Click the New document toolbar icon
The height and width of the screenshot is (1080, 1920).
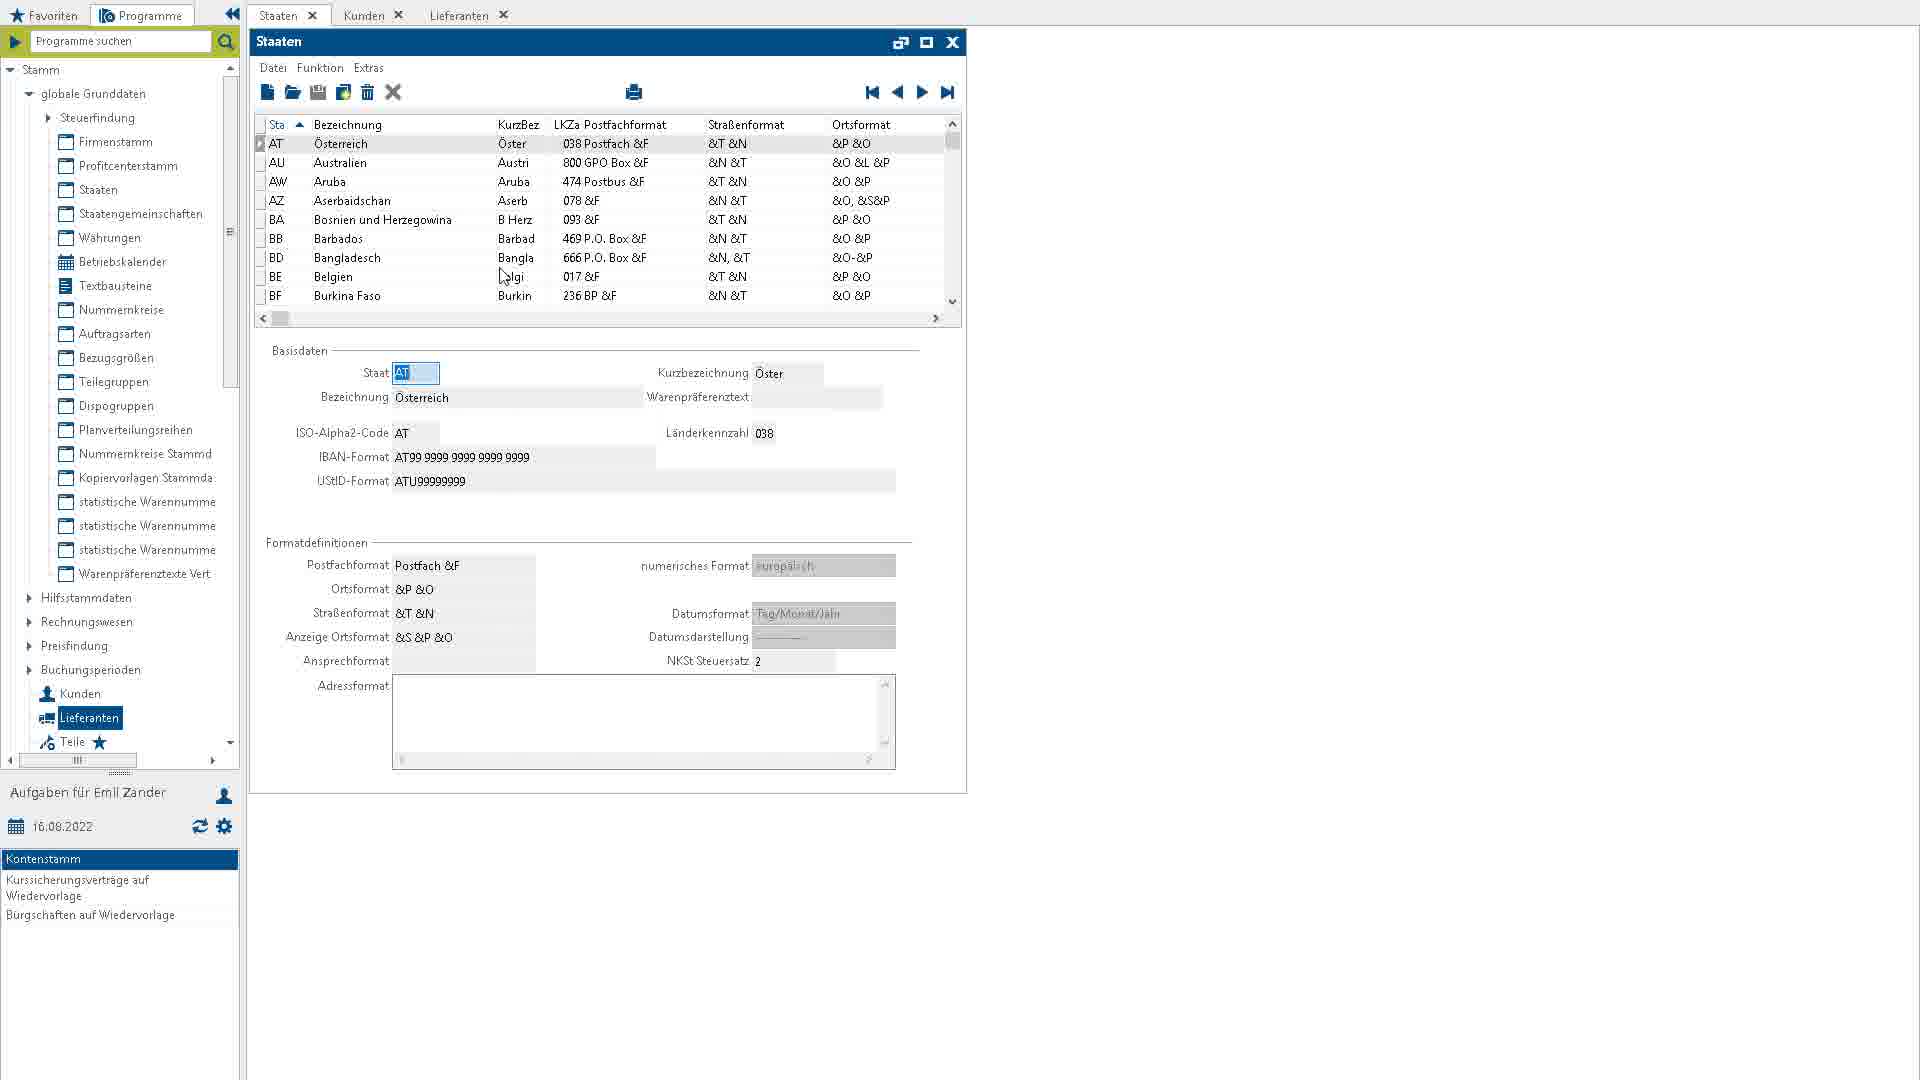point(267,92)
